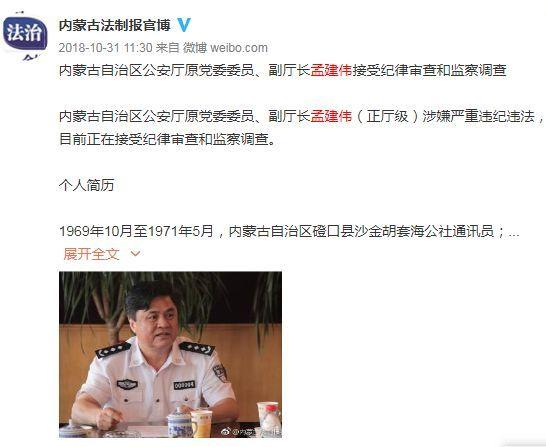Click the first red 孟建伟 keyword in headline
Image resolution: width=546 pixels, height=447 pixels.
tap(331, 70)
